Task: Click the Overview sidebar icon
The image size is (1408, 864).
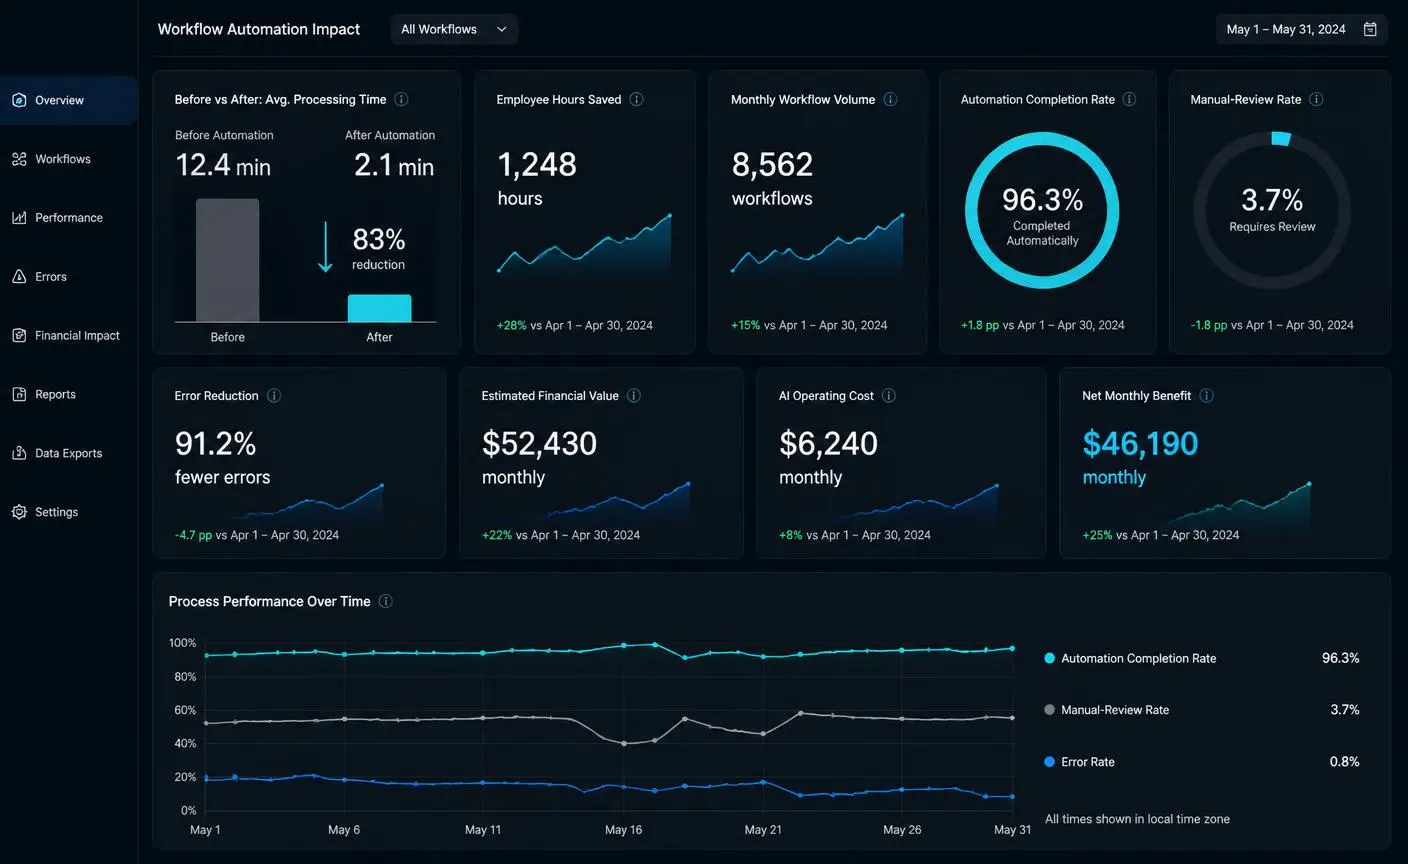Action: (19, 100)
